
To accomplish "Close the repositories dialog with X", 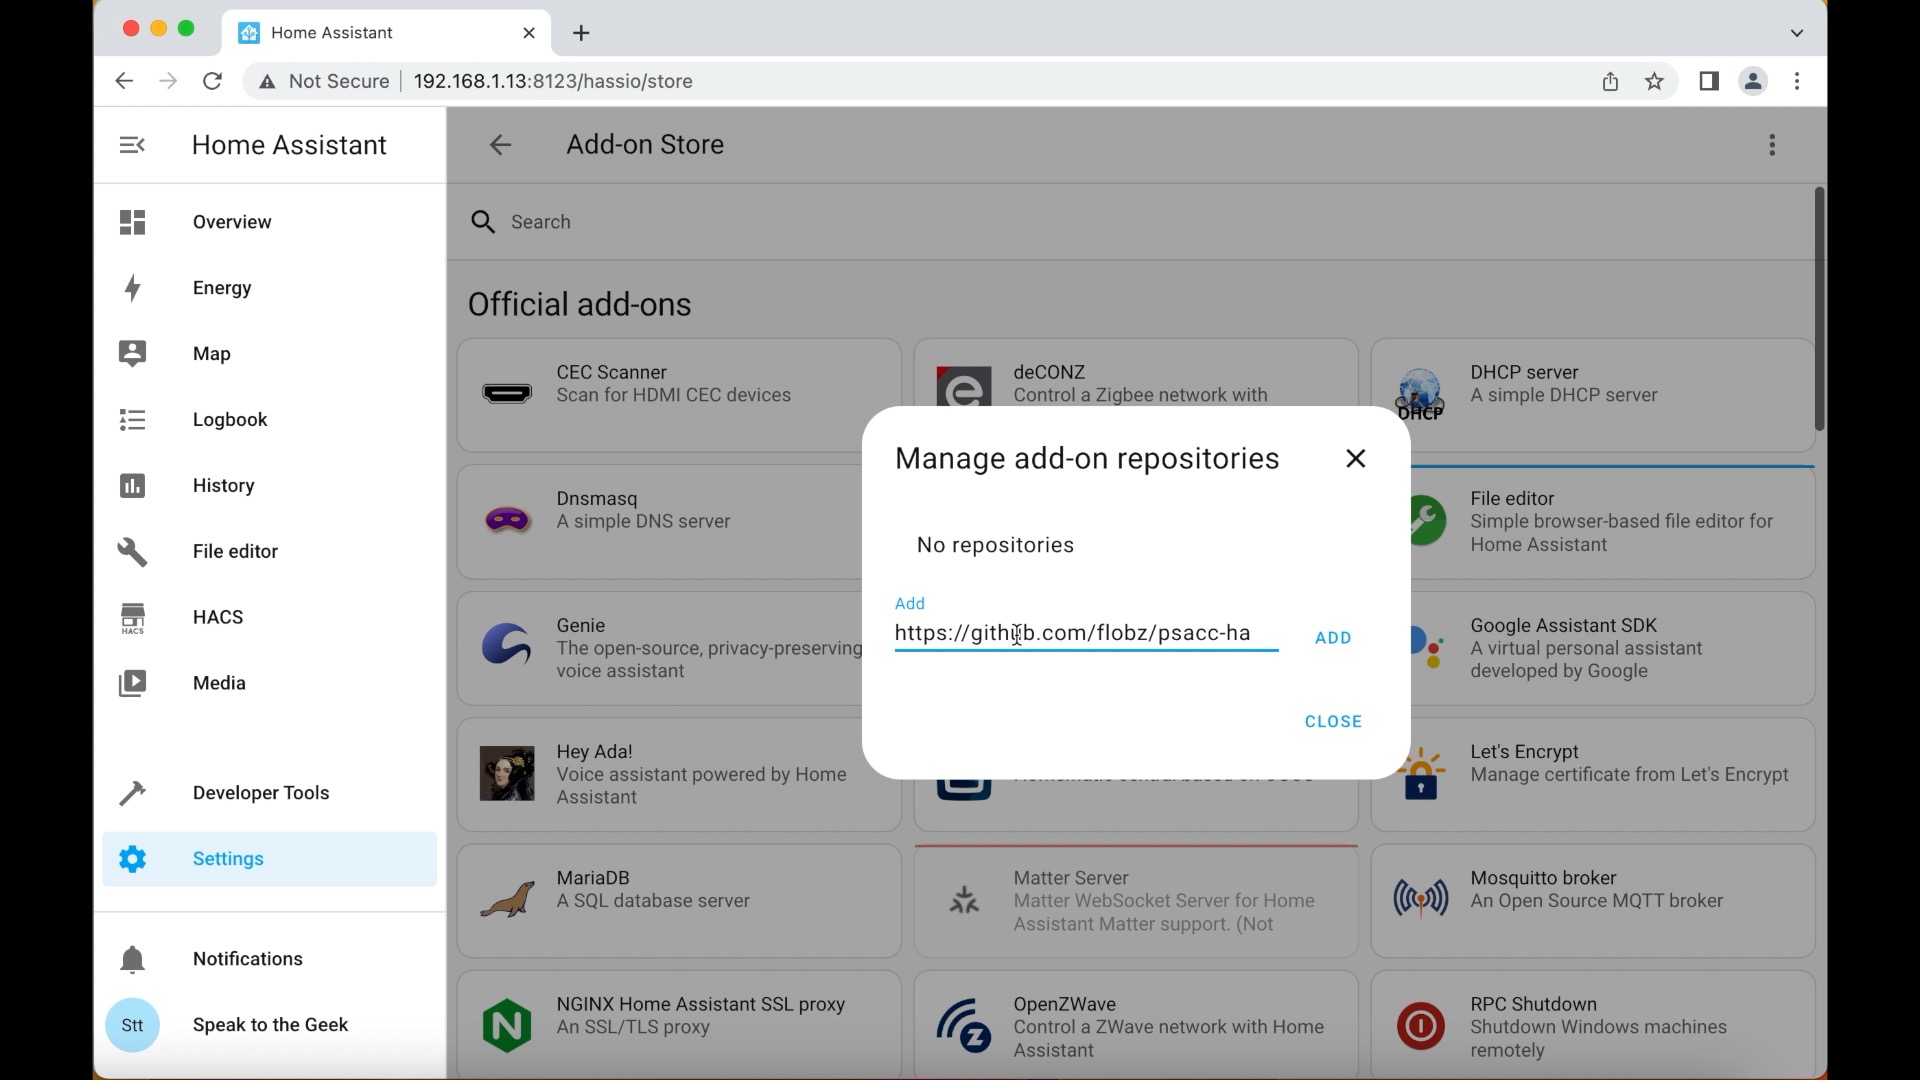I will 1355,459.
